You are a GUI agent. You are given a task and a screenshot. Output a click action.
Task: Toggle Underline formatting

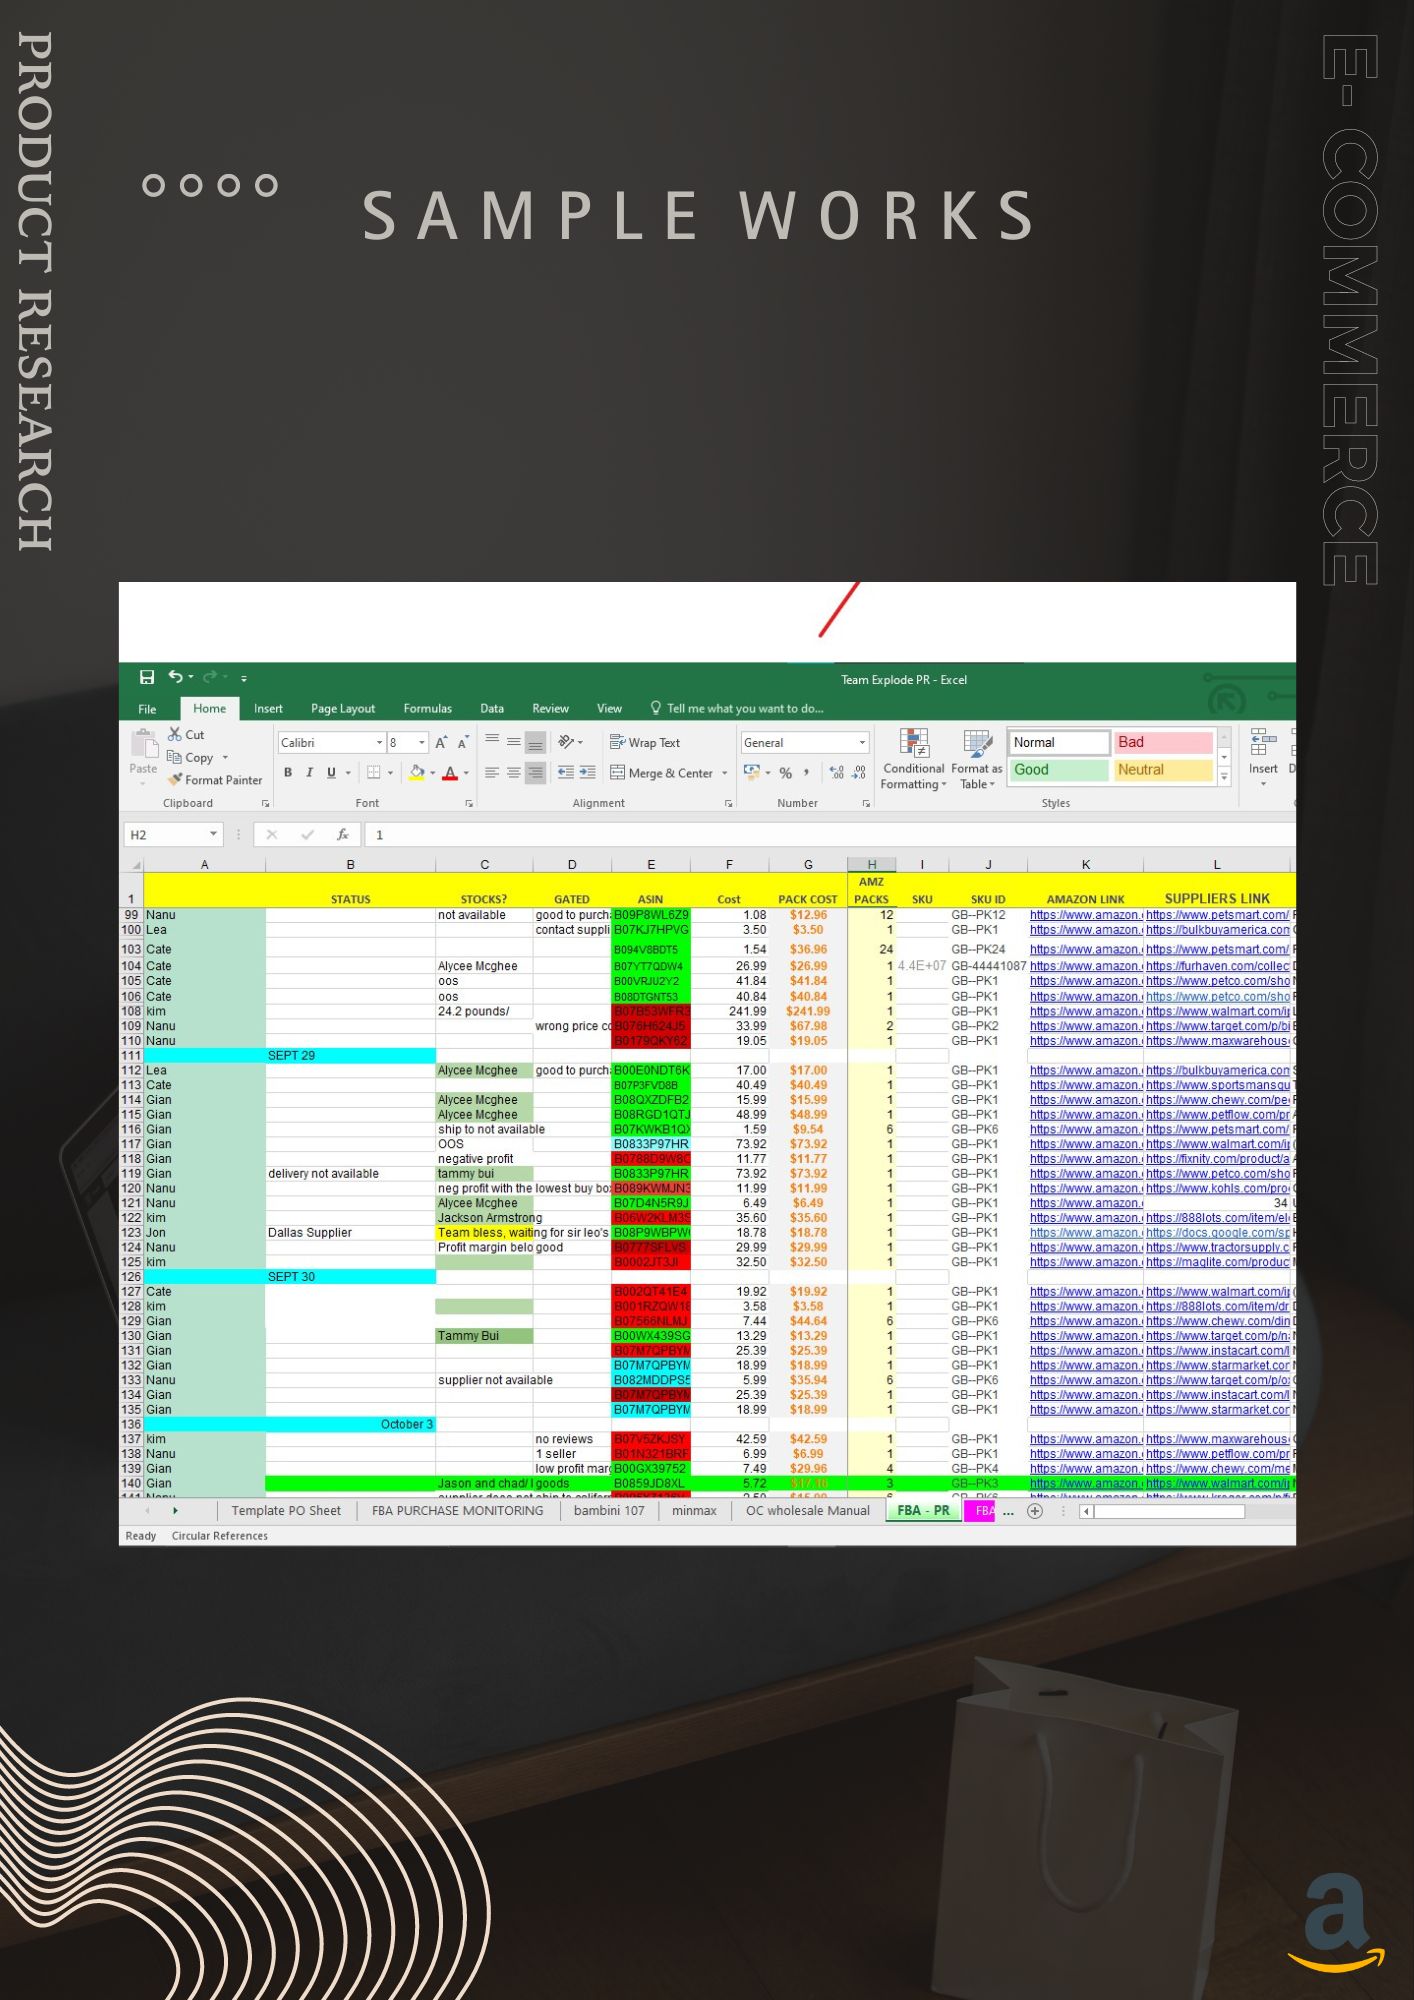click(x=332, y=773)
